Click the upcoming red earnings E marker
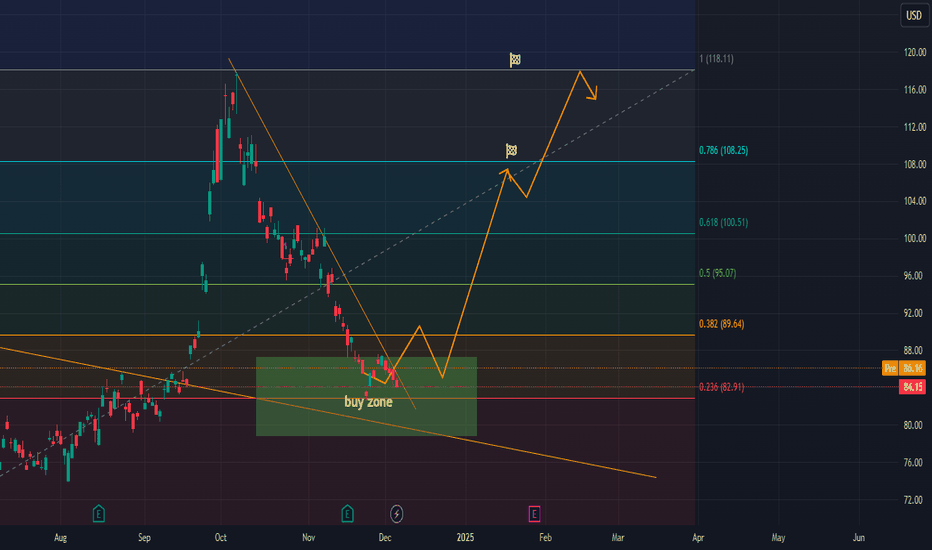This screenshot has height=550, width=932. (x=534, y=514)
